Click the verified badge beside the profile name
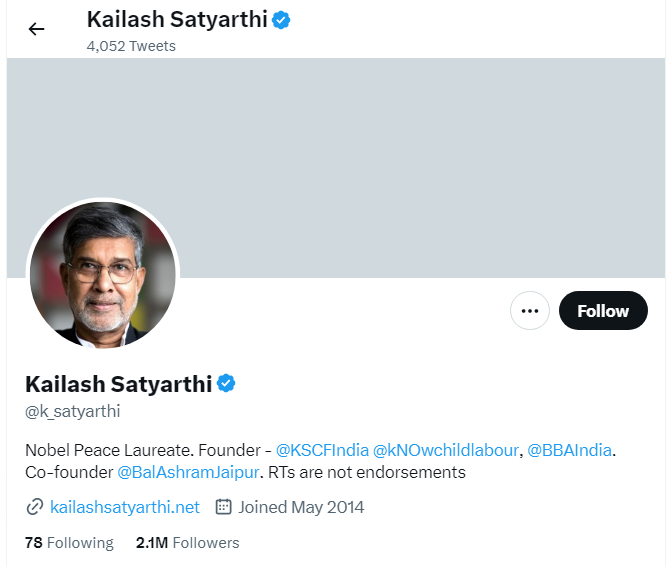 click(x=227, y=383)
